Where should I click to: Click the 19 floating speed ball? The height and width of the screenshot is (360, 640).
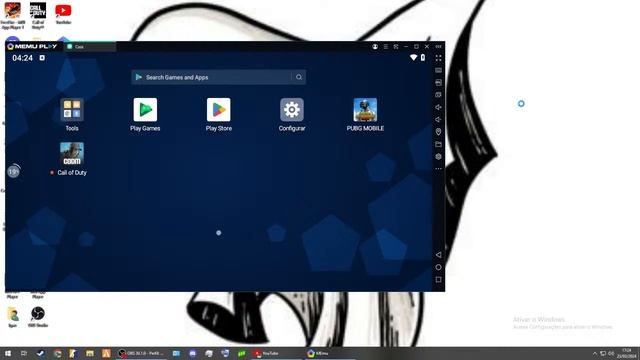(x=13, y=171)
